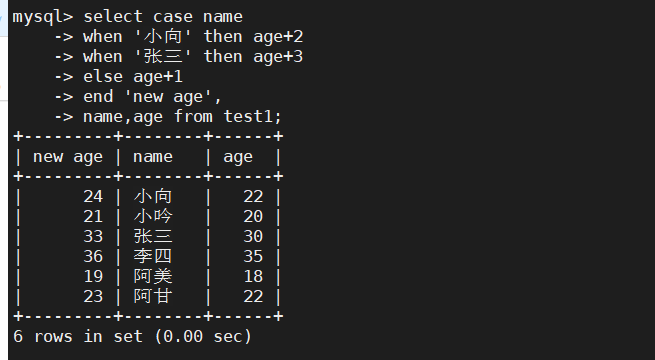Click the name cell 张三

[x=153, y=236]
